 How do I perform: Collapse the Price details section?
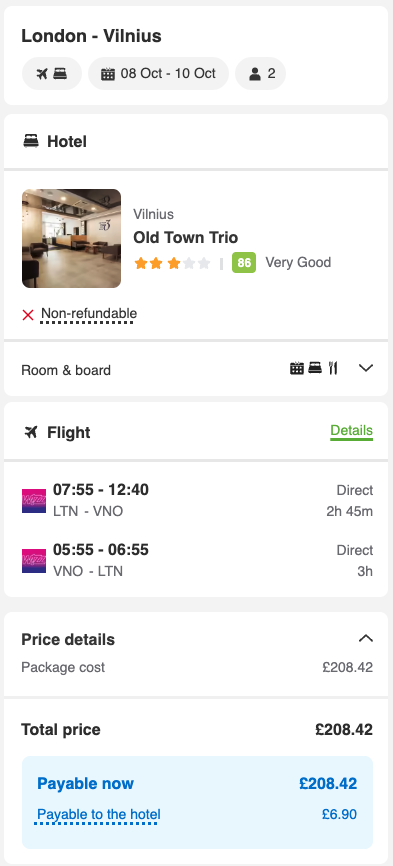pyautogui.click(x=366, y=638)
